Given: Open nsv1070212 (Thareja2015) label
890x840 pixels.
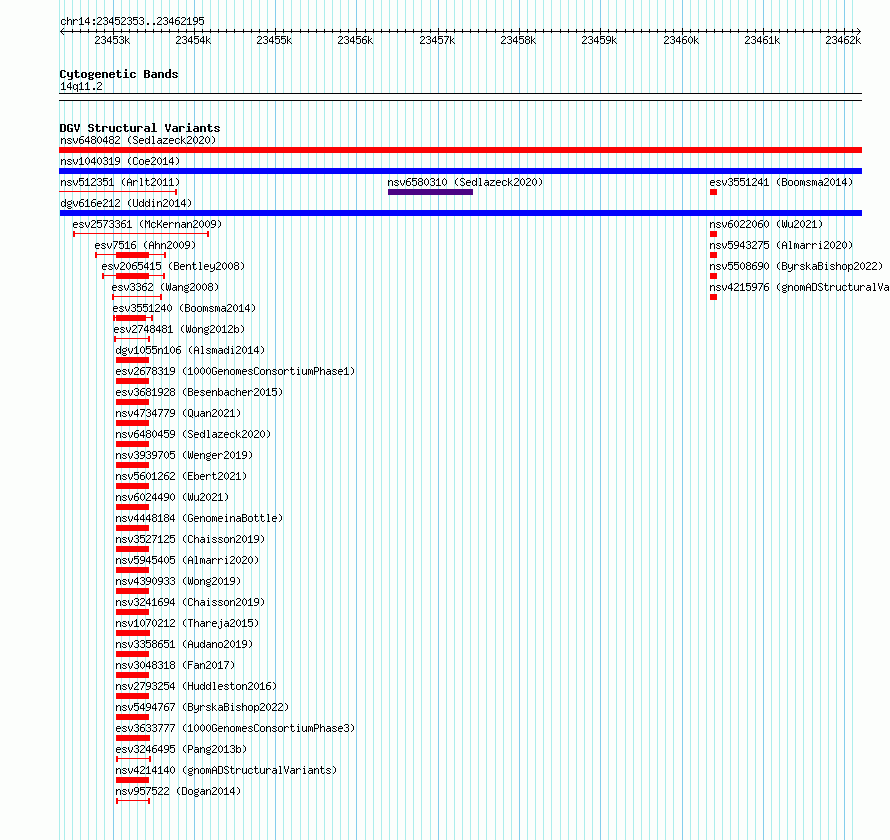Looking at the screenshot, I should pyautogui.click(x=187, y=623).
